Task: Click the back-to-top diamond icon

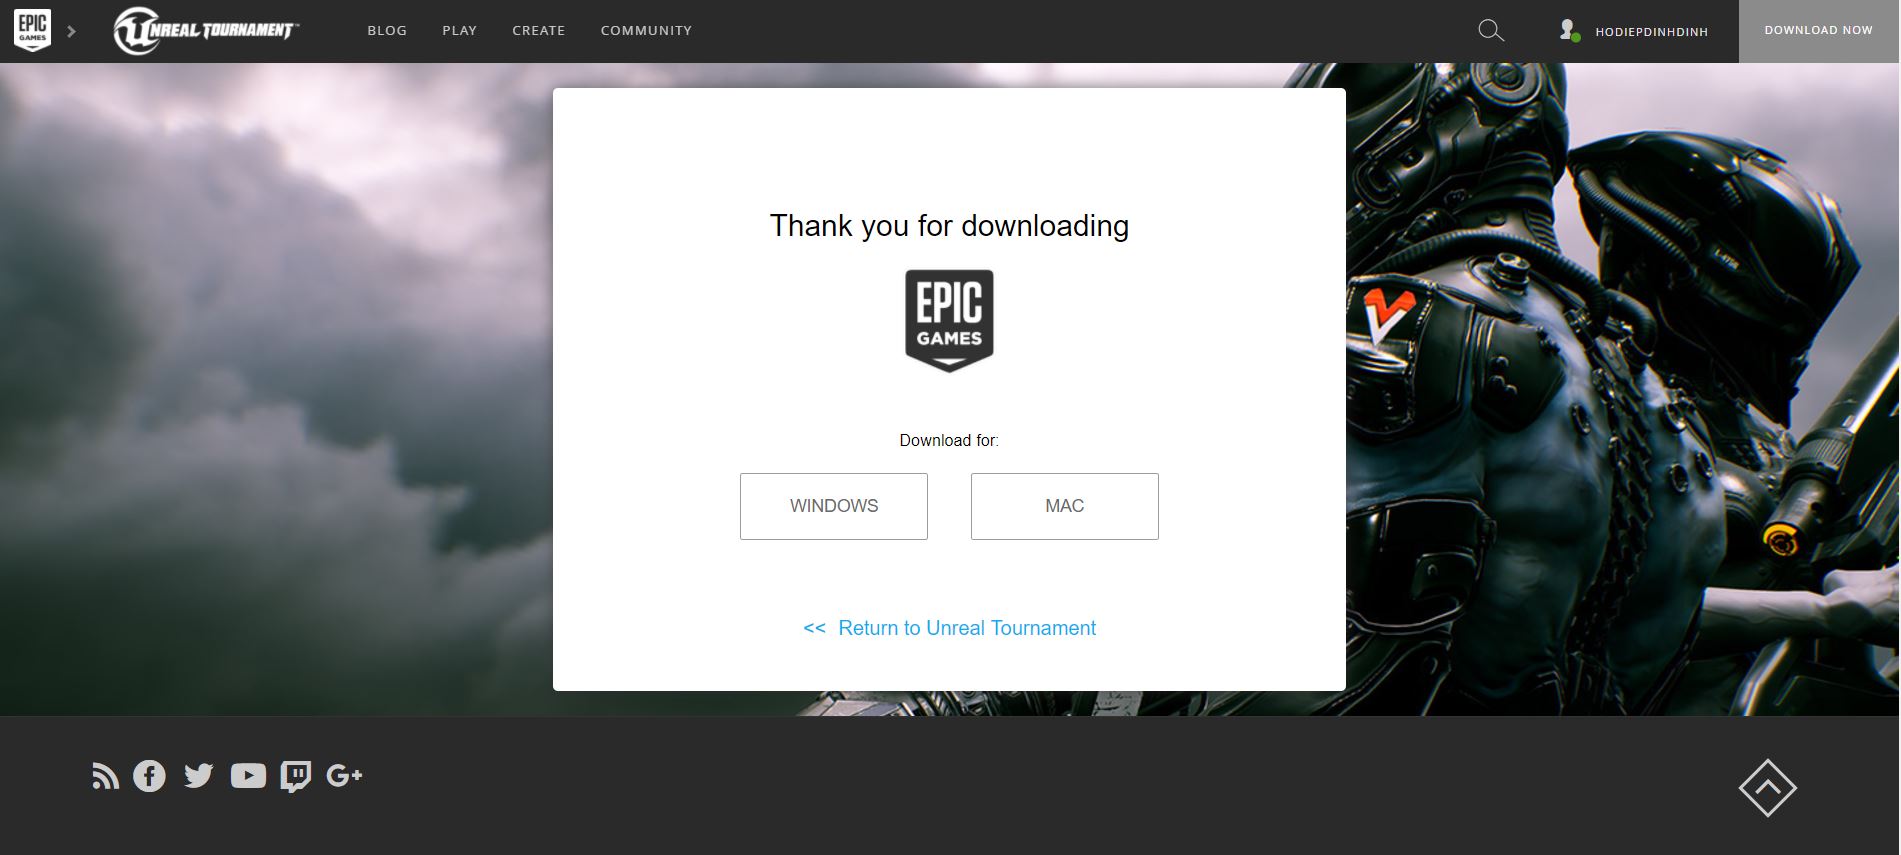Action: point(1767,788)
